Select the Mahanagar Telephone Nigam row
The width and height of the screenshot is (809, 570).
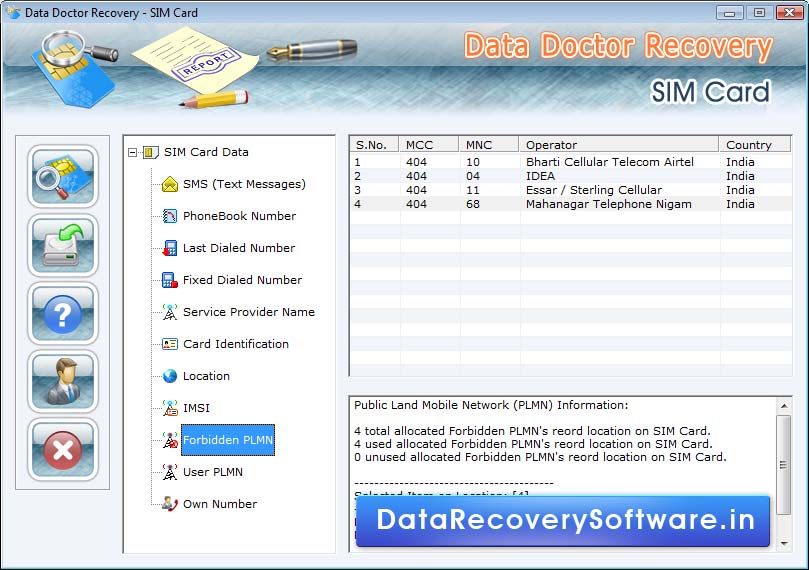pos(571,204)
